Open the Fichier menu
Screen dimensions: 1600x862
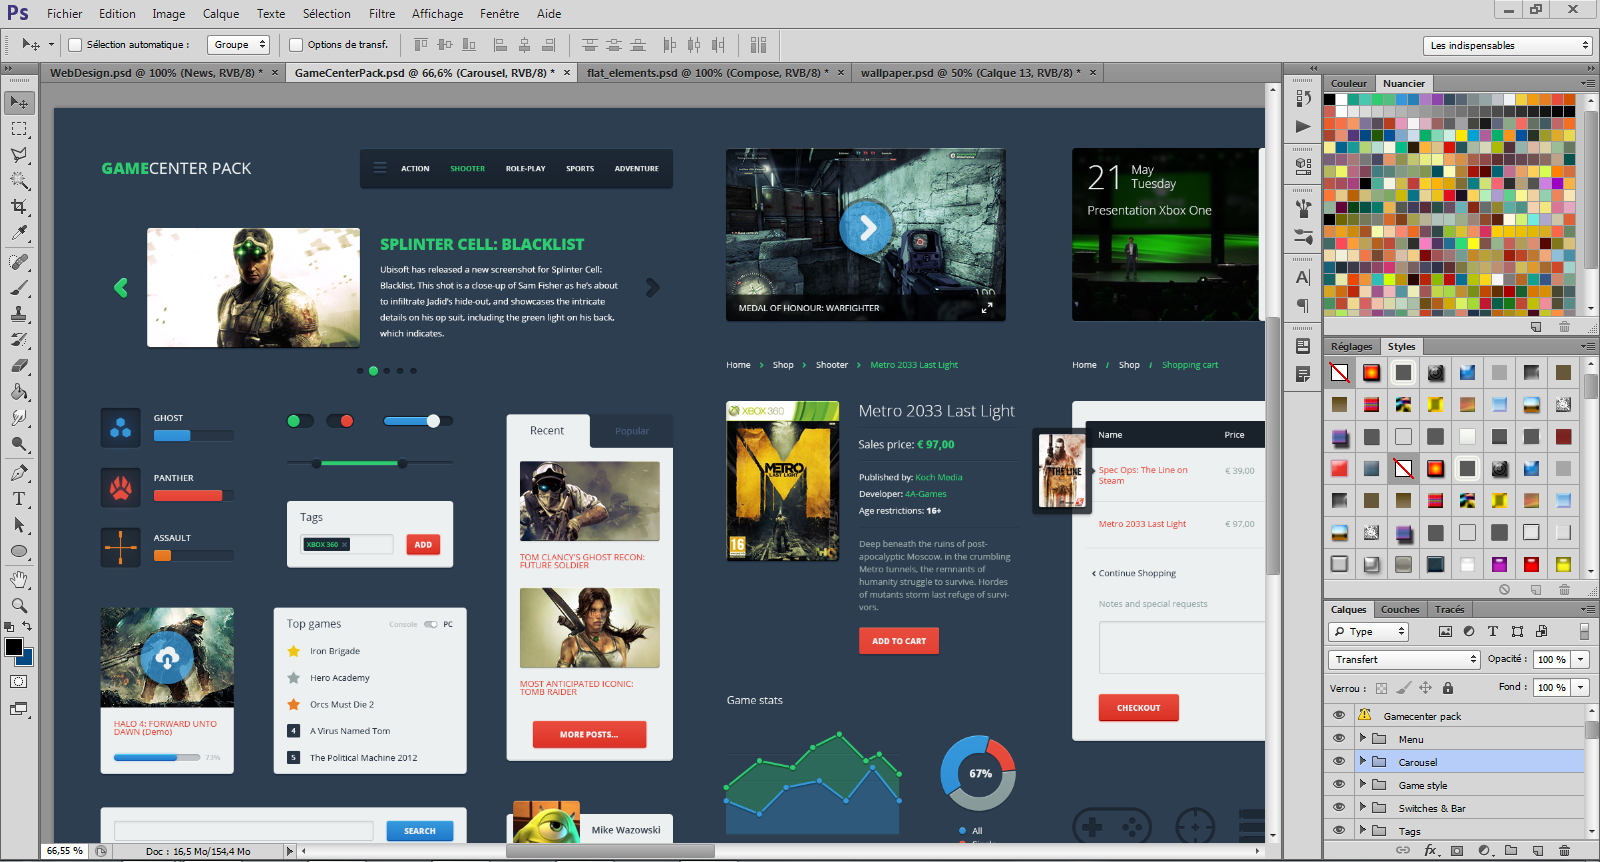[x=65, y=14]
